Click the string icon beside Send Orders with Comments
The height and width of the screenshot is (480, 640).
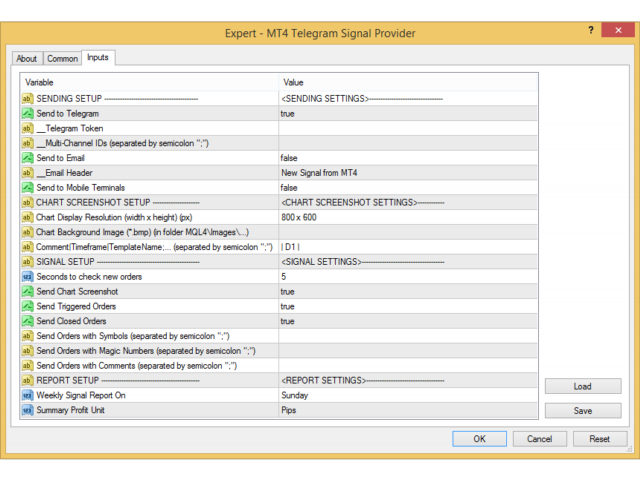pyautogui.click(x=27, y=366)
